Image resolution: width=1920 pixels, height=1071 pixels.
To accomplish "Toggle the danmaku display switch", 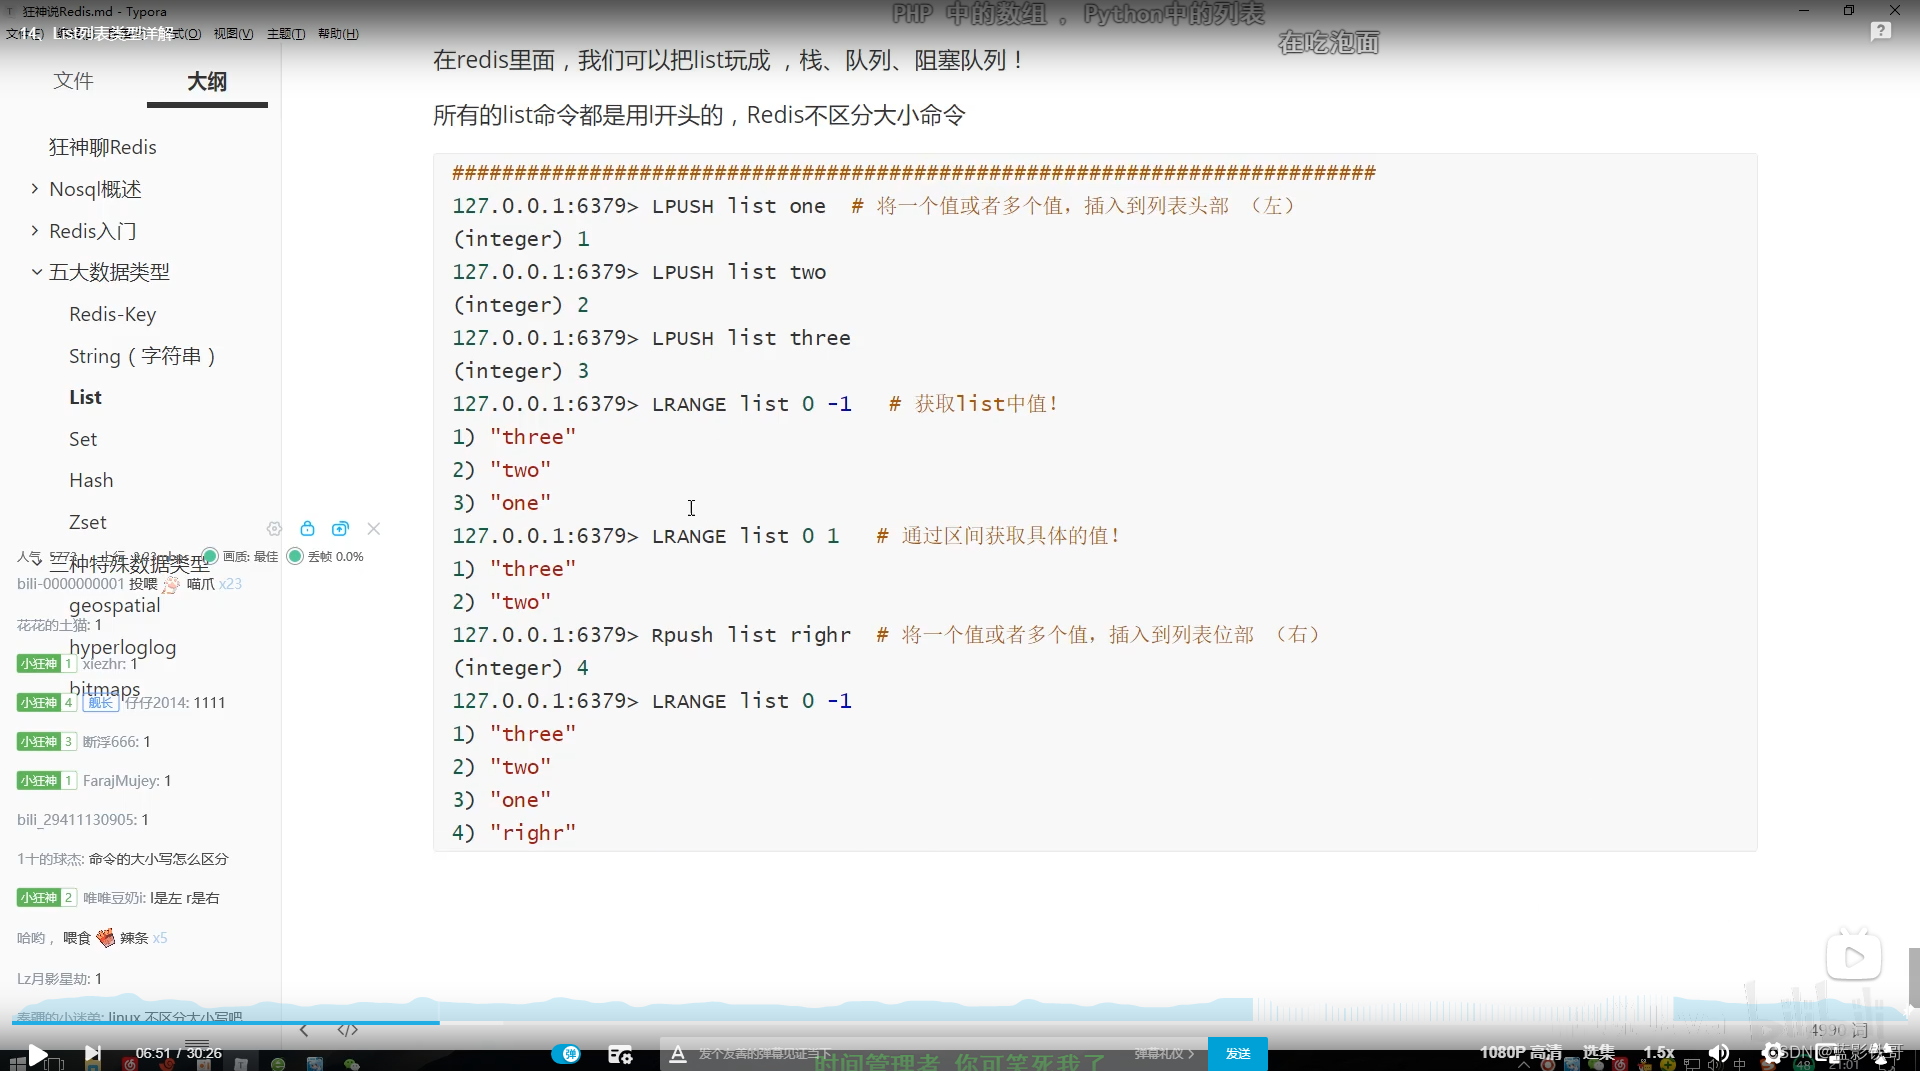I will pyautogui.click(x=566, y=1054).
